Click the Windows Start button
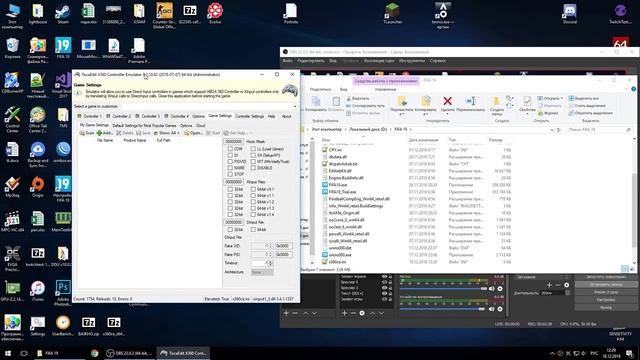 coord(7,353)
